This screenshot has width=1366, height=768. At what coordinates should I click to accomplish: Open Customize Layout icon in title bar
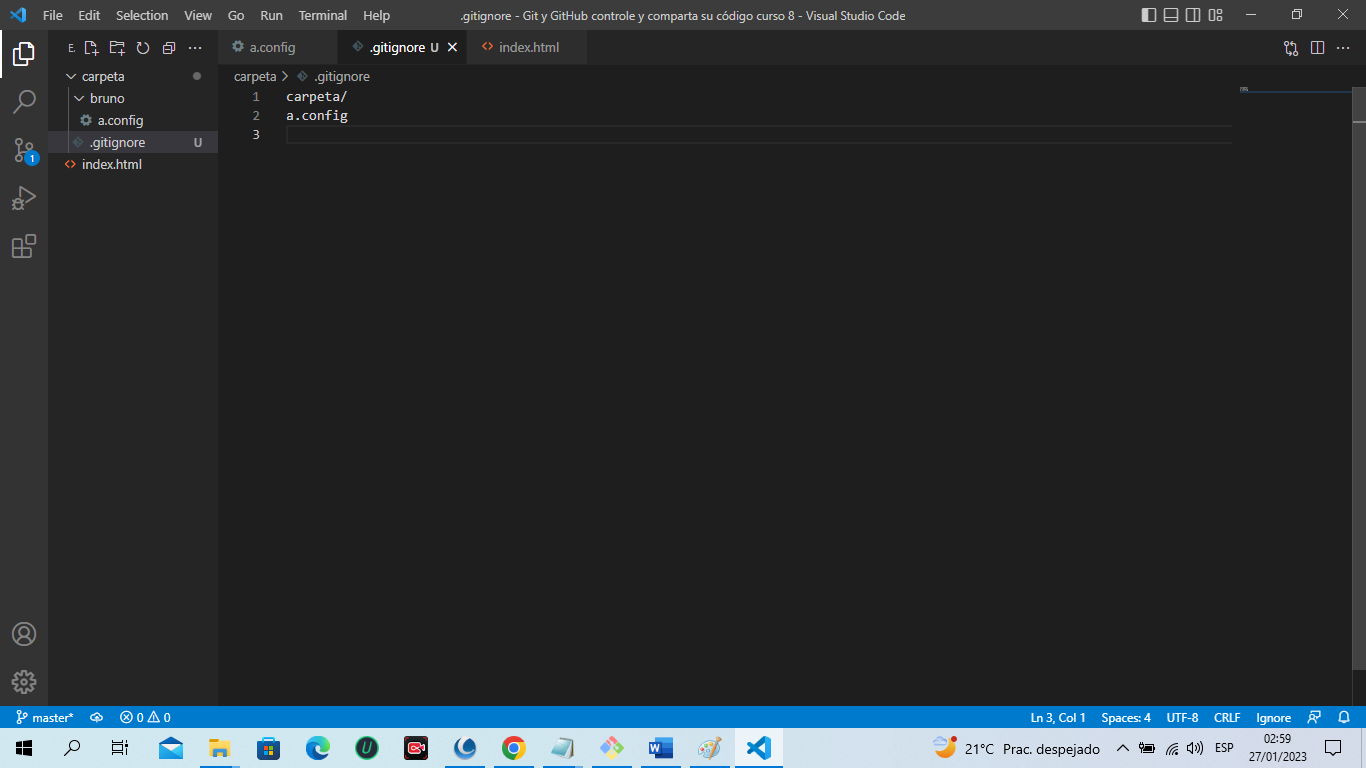pos(1215,15)
